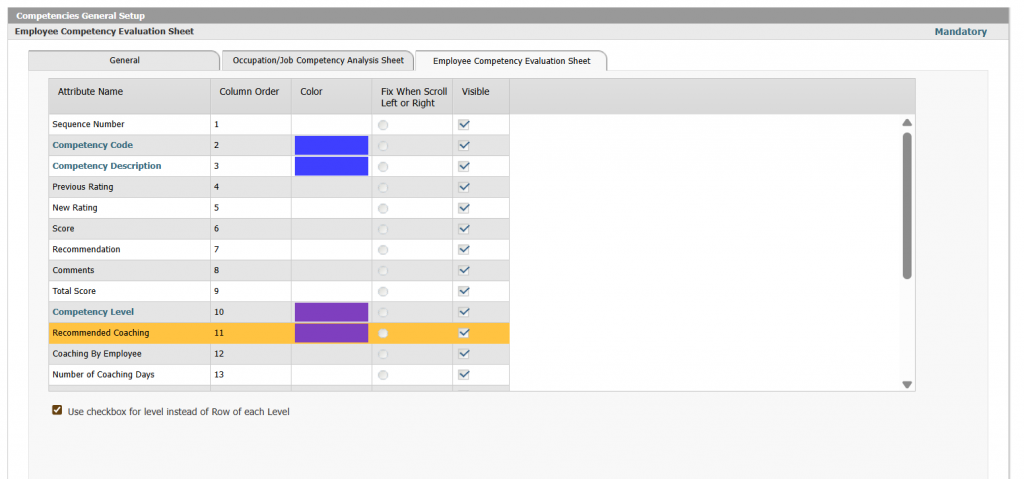This screenshot has width=1024, height=479.
Task: Toggle Visible checkbox for Competency Level
Action: (464, 312)
